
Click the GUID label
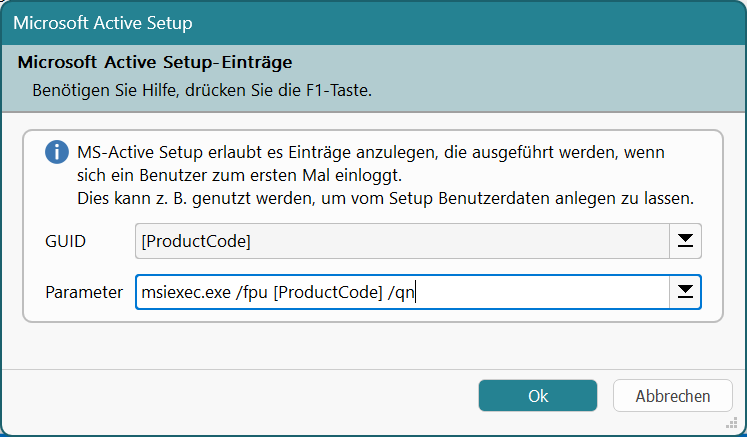(x=65, y=242)
